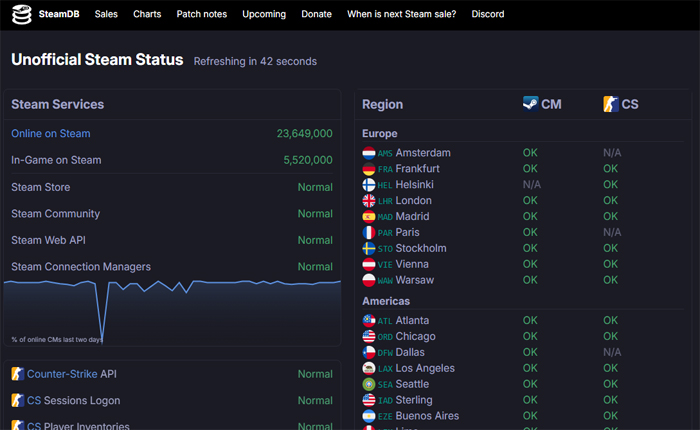Click the Steam CM column icon
The width and height of the screenshot is (700, 430).
coord(530,104)
